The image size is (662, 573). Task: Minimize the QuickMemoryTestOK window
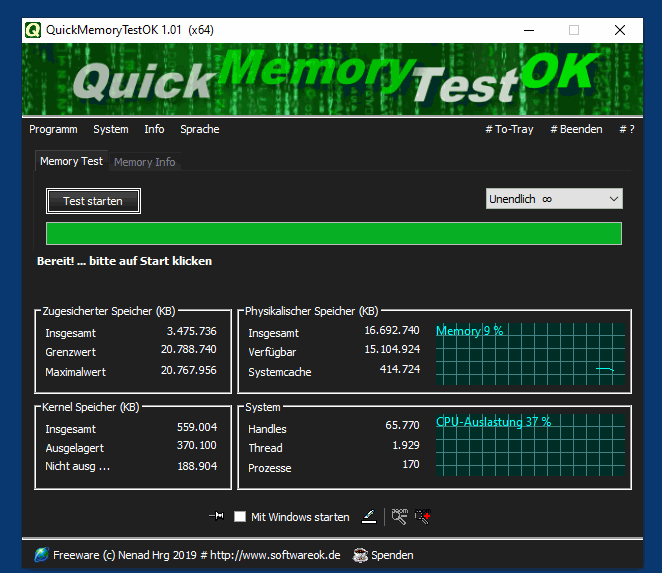(529, 30)
